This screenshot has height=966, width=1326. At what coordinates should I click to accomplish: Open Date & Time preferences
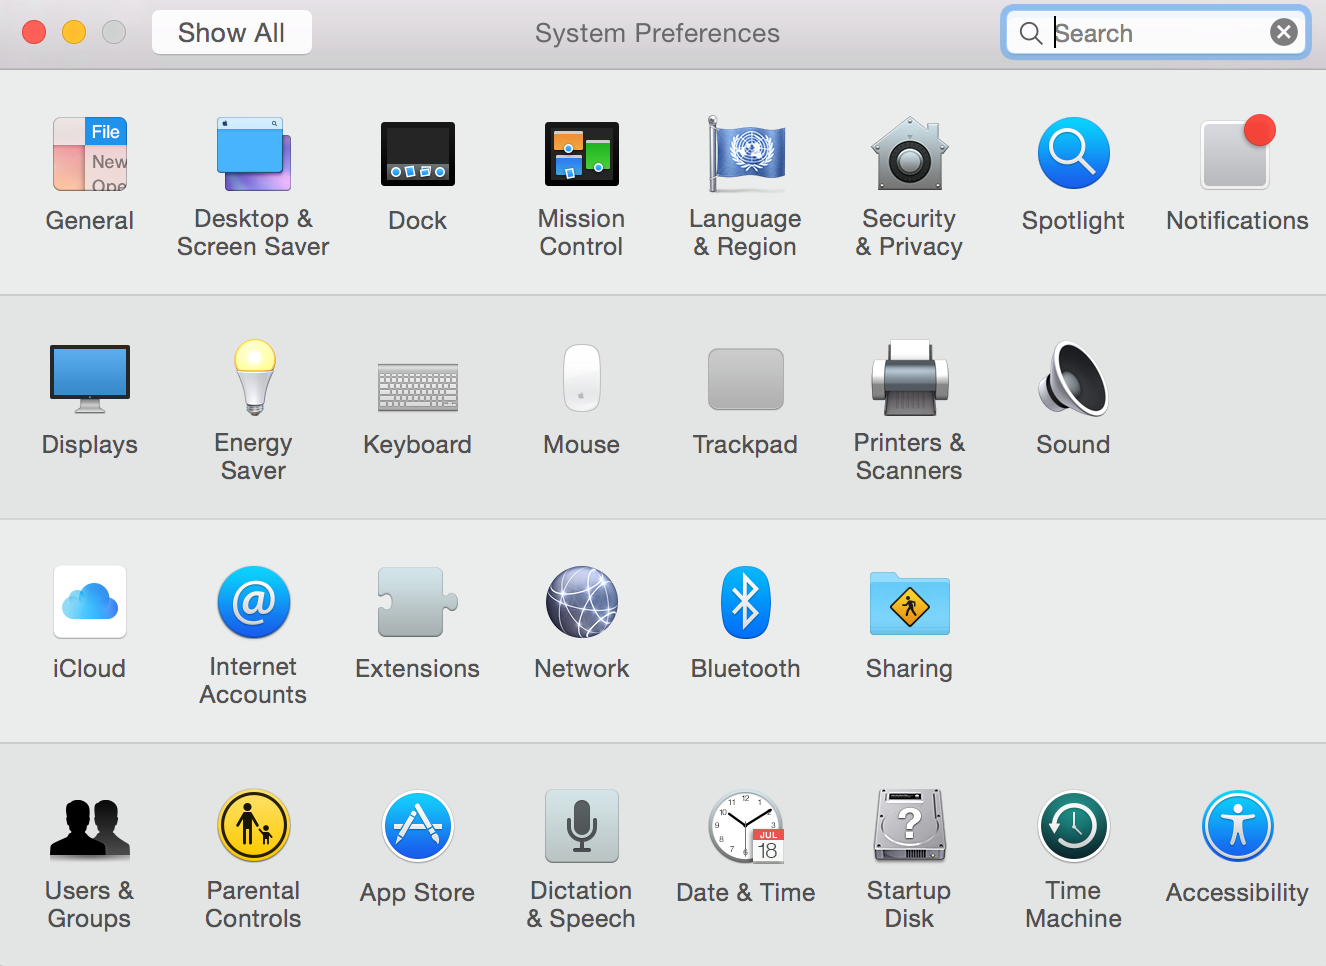[x=746, y=827]
